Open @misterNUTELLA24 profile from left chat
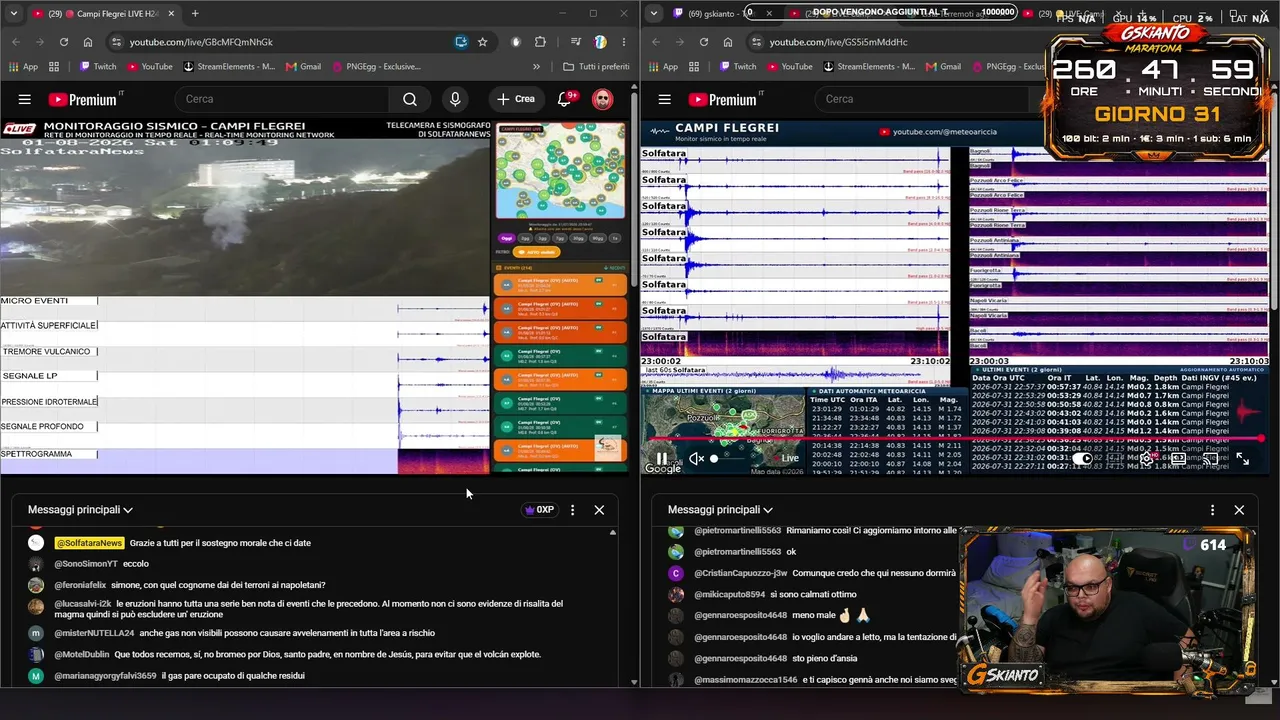The height and width of the screenshot is (720, 1280). click(95, 633)
